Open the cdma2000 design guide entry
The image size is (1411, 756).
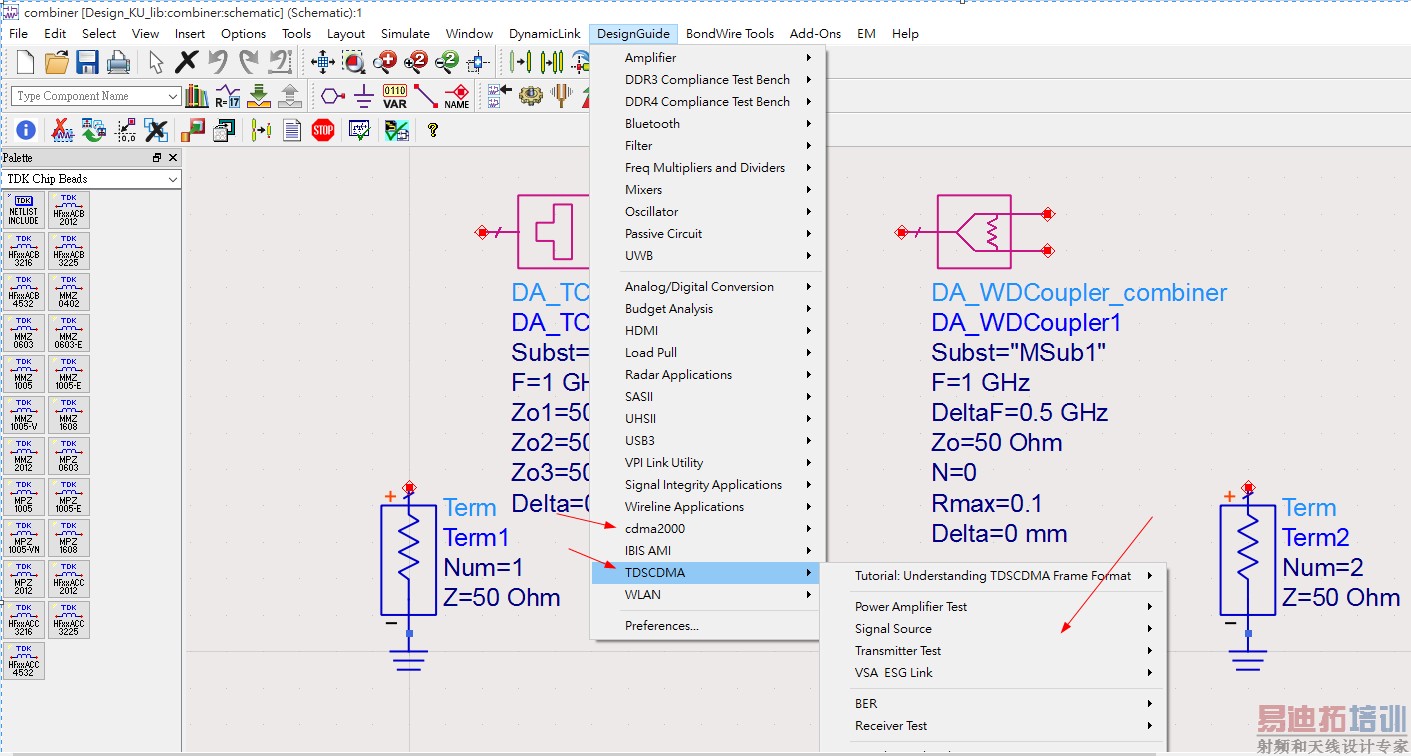[656, 529]
